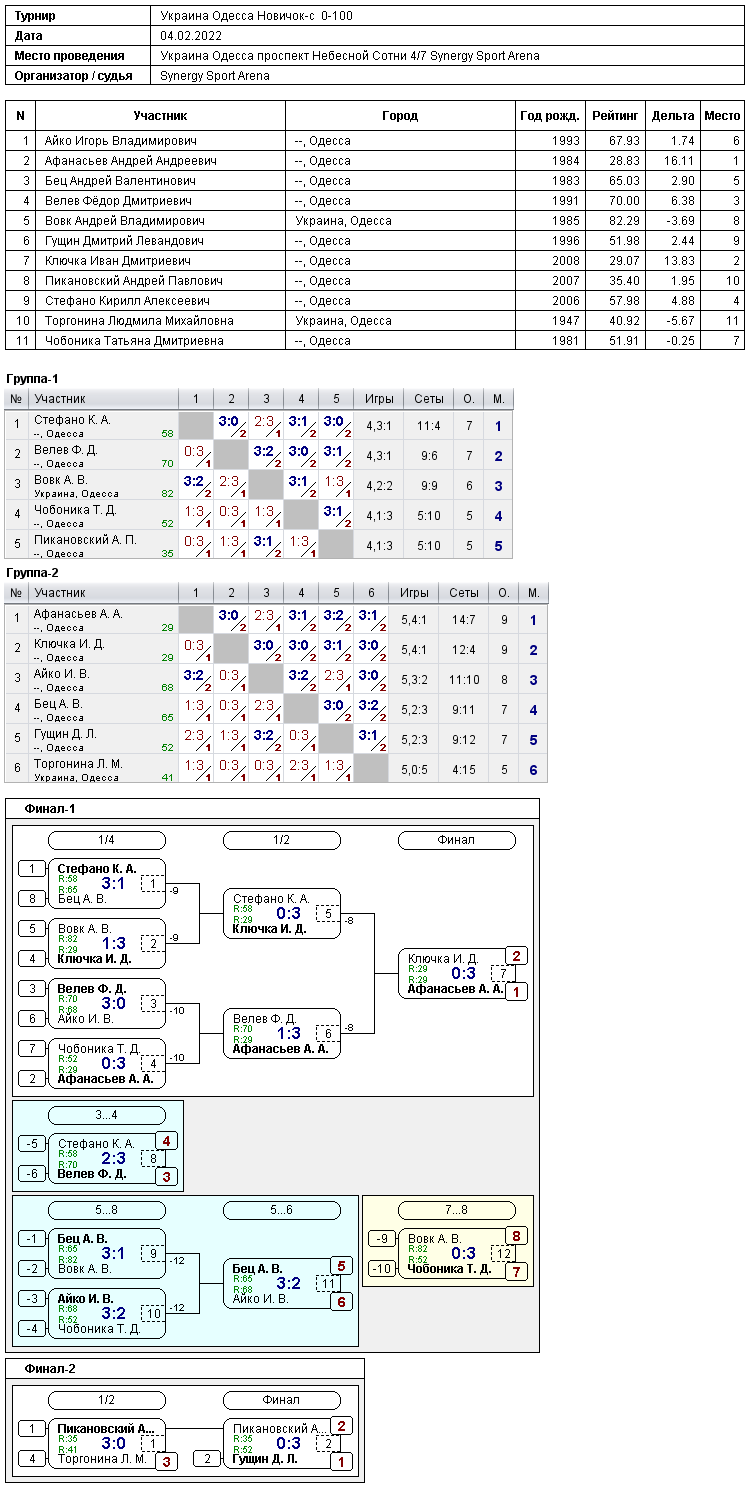Click Торгонина Л. М. row in Группа-2
Image resolution: width=750 pixels, height=1488 pixels.
[277, 768]
